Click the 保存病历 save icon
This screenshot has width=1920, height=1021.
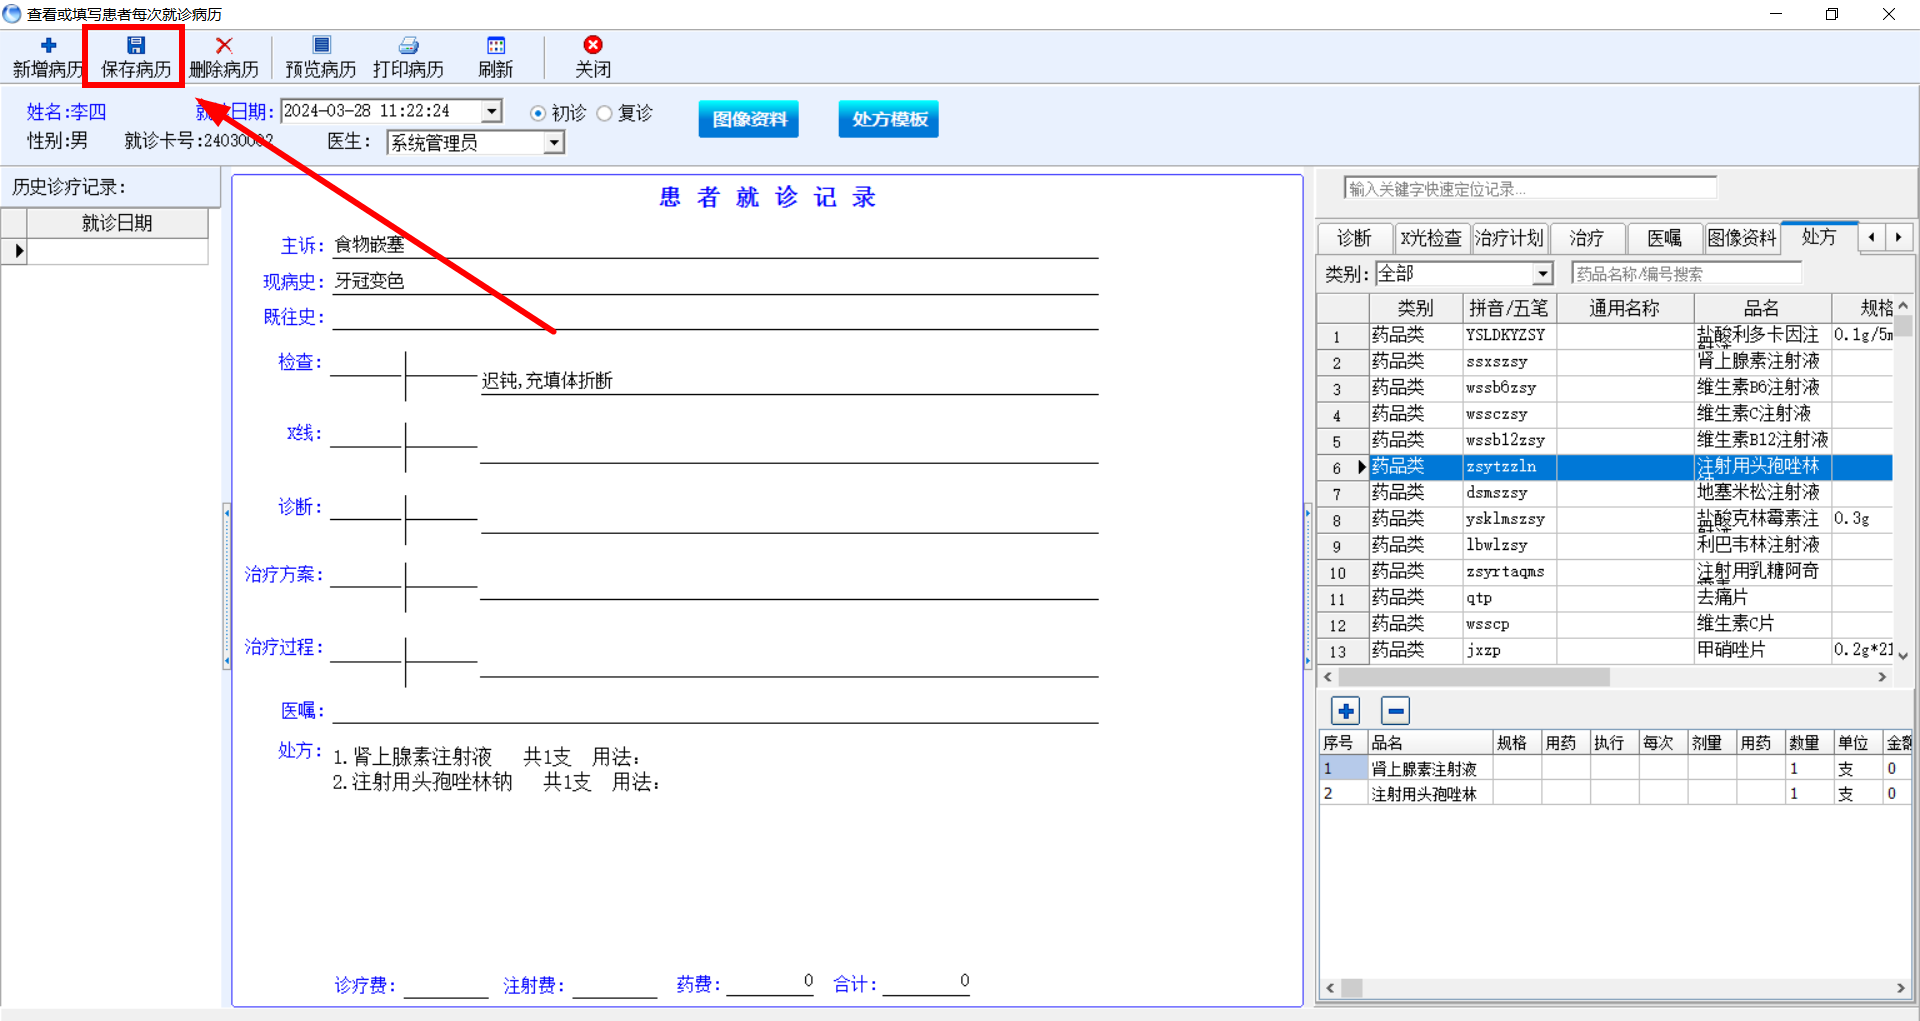[x=136, y=45]
